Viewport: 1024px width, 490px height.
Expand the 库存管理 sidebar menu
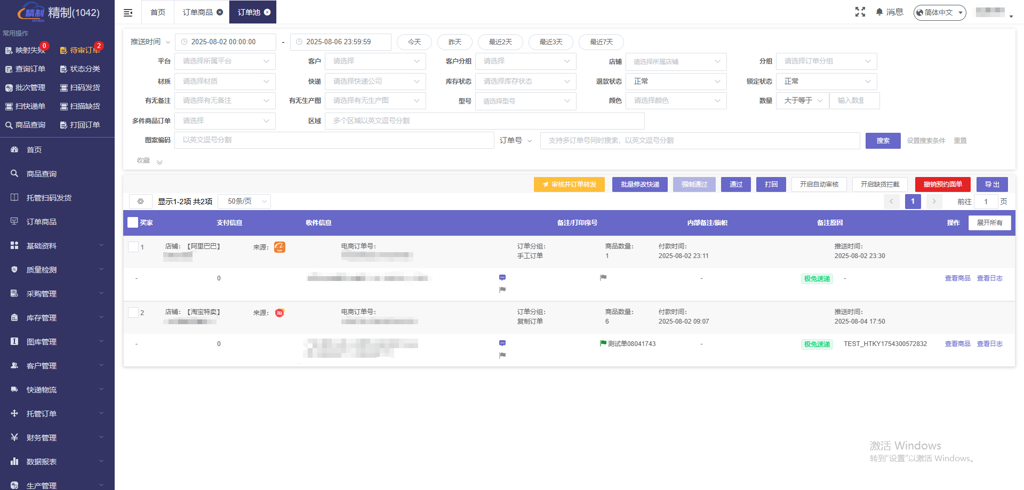pos(57,318)
